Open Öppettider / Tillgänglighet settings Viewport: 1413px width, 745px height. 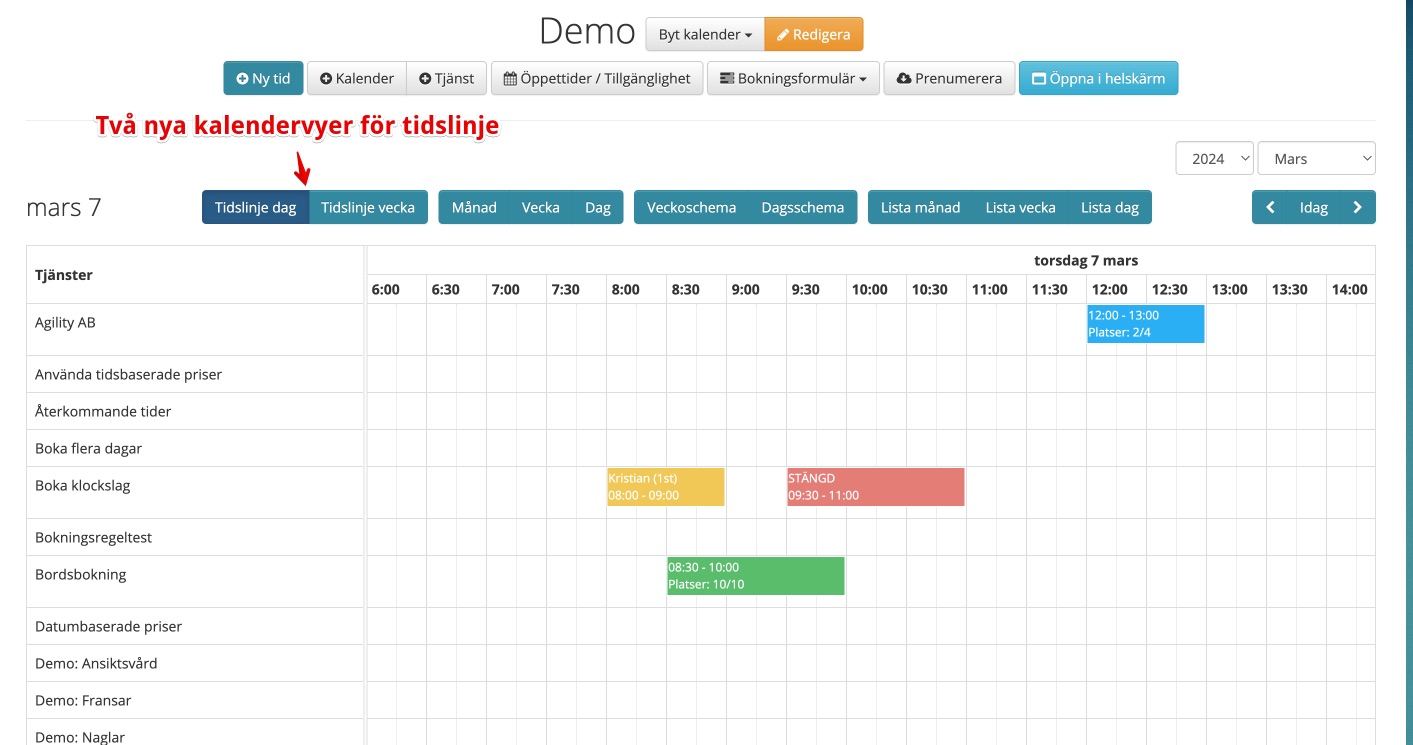tap(597, 78)
